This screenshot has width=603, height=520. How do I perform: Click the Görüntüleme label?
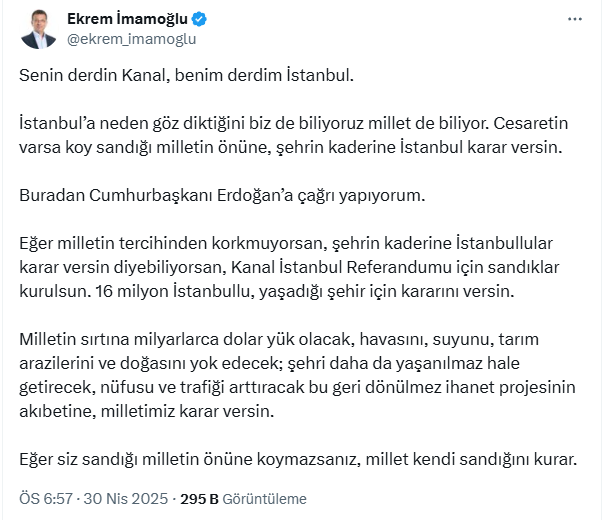264,499
